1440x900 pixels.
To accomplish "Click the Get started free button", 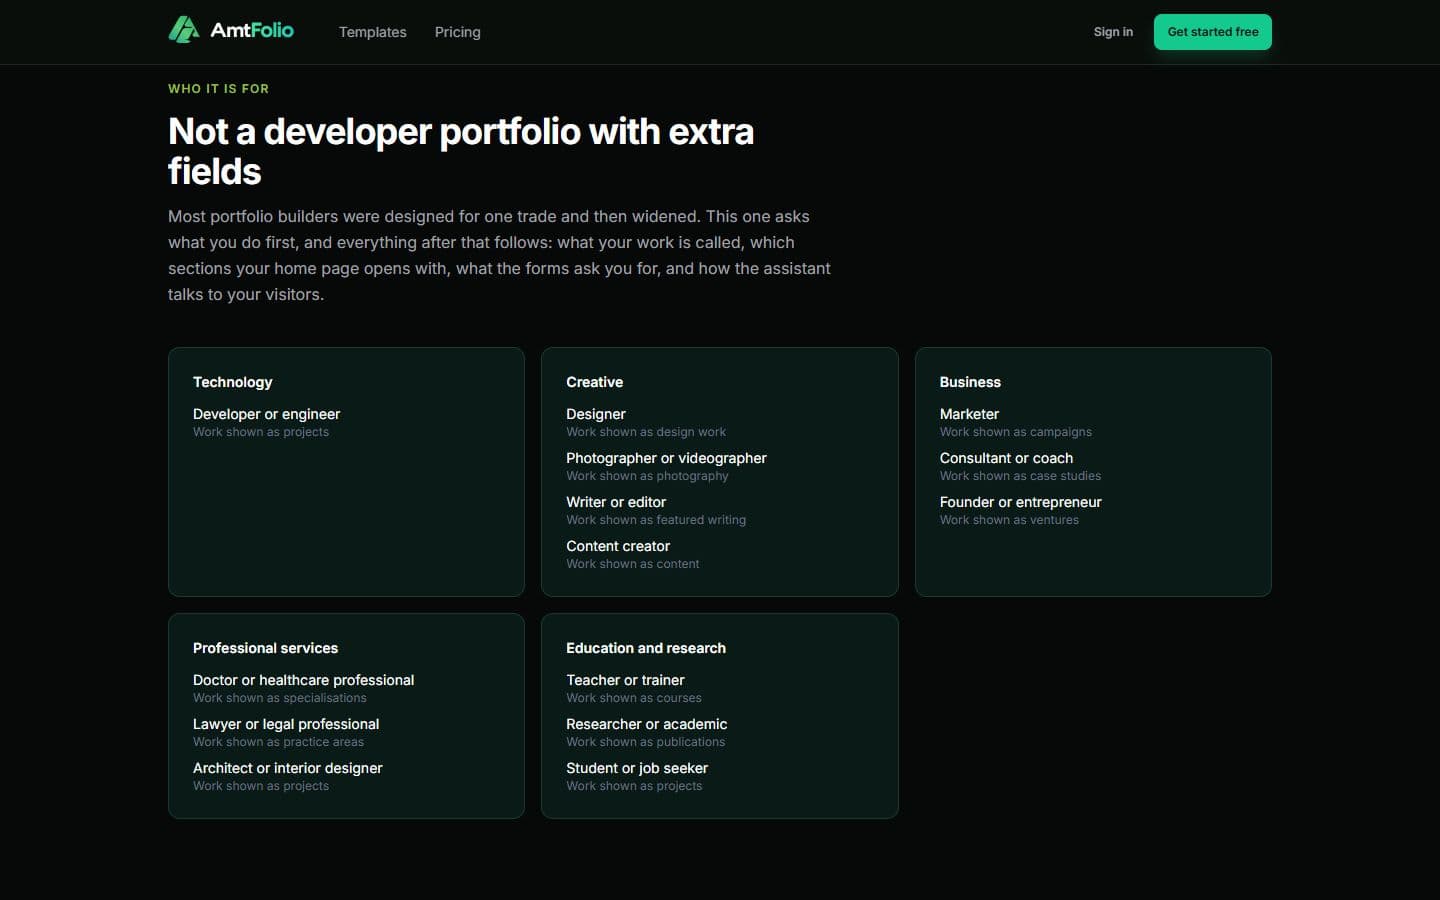I will (1213, 32).
